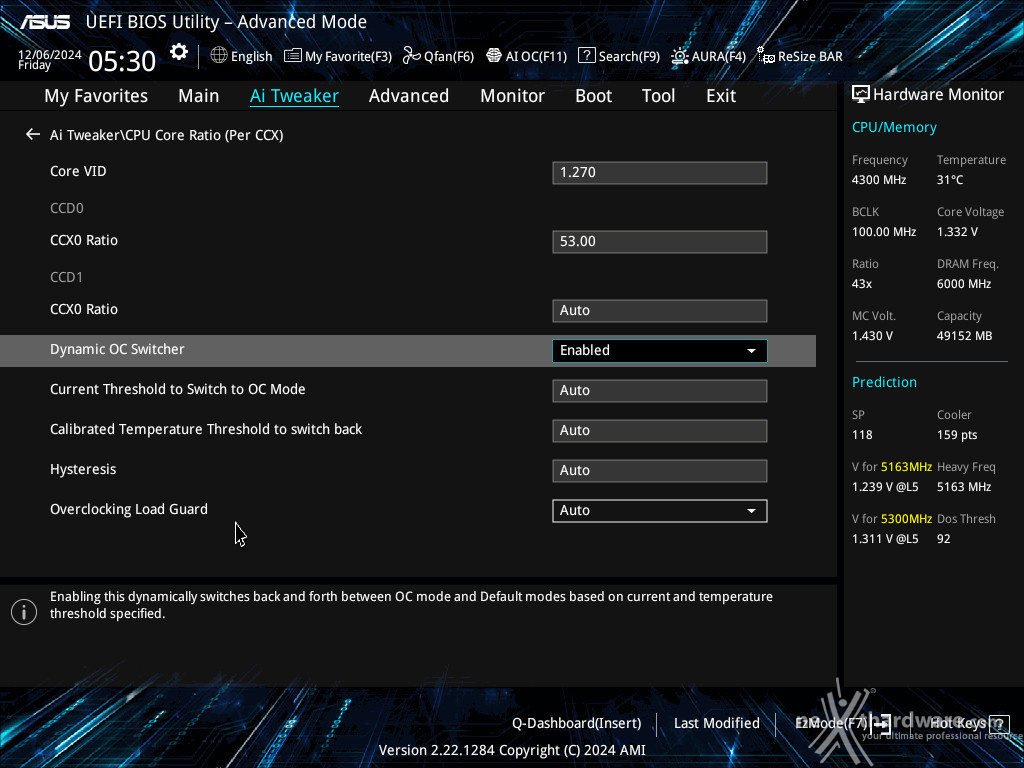This screenshot has height=768, width=1024.
Task: Click the Ai Tweaker\CPU Core Ratio breadcrumb path
Action: click(x=167, y=135)
